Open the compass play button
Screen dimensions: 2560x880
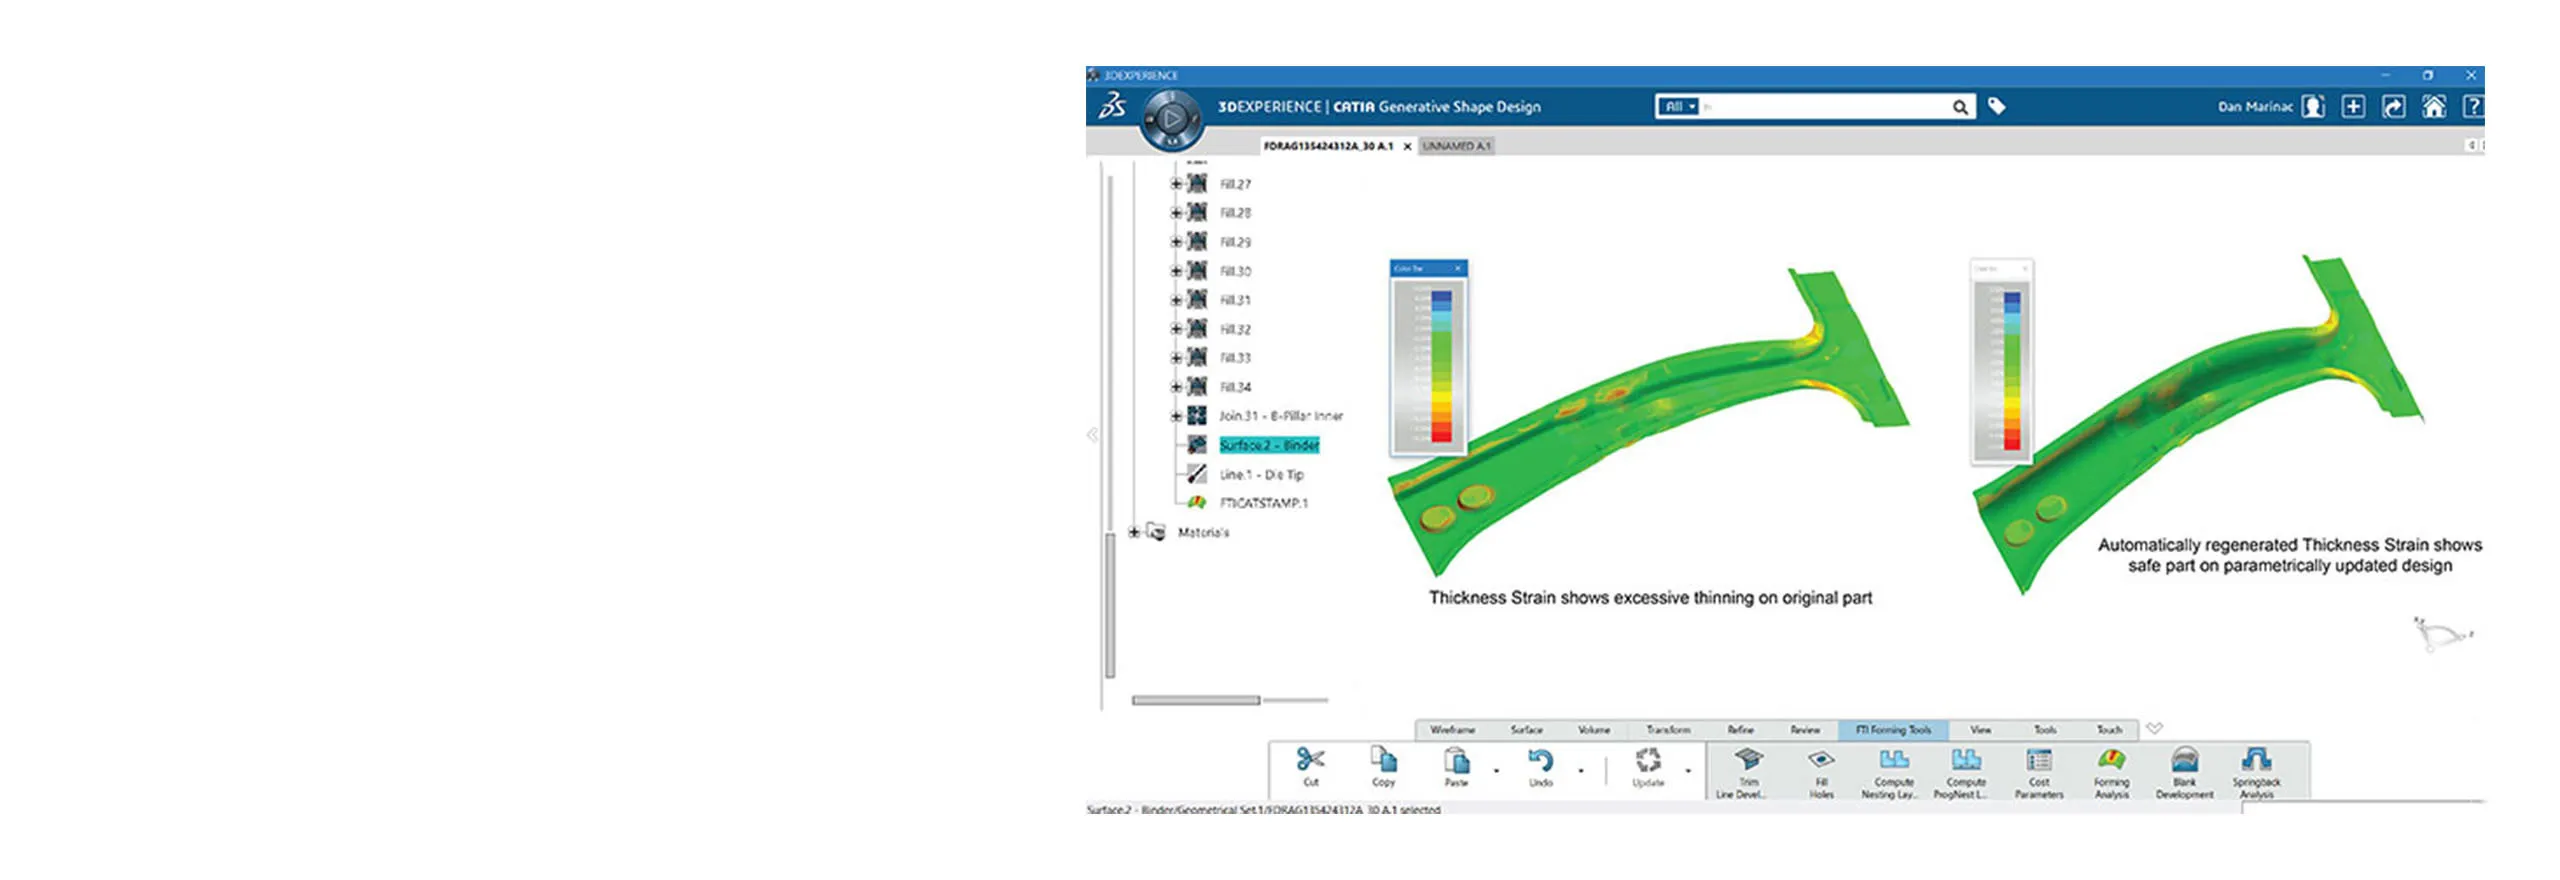pos(1172,119)
